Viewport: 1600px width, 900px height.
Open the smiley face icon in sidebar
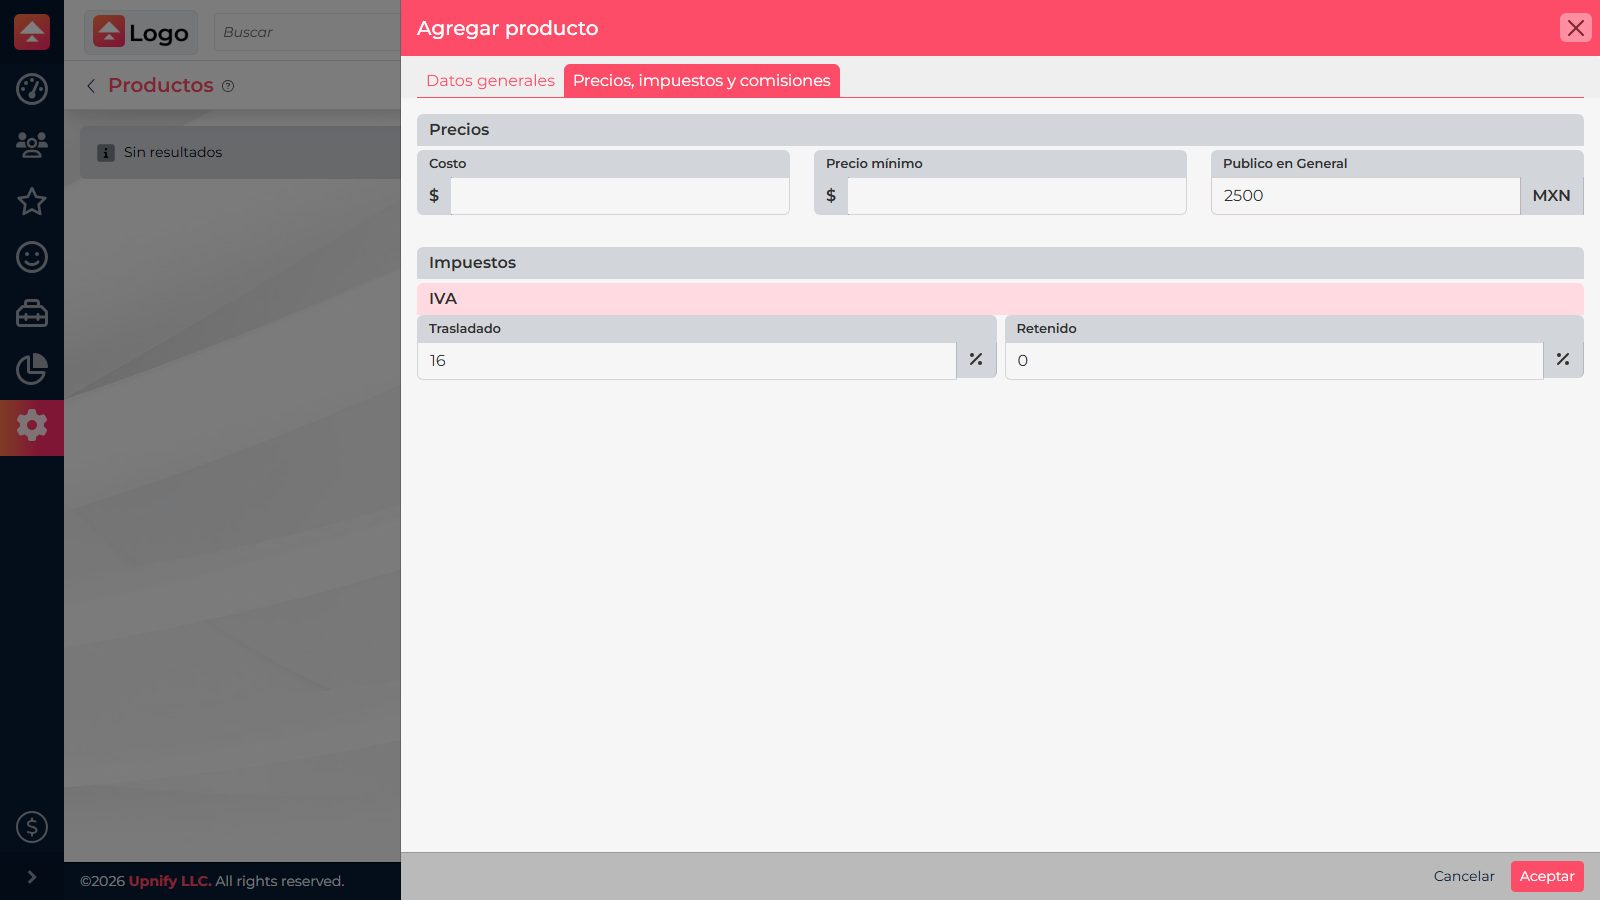32,257
